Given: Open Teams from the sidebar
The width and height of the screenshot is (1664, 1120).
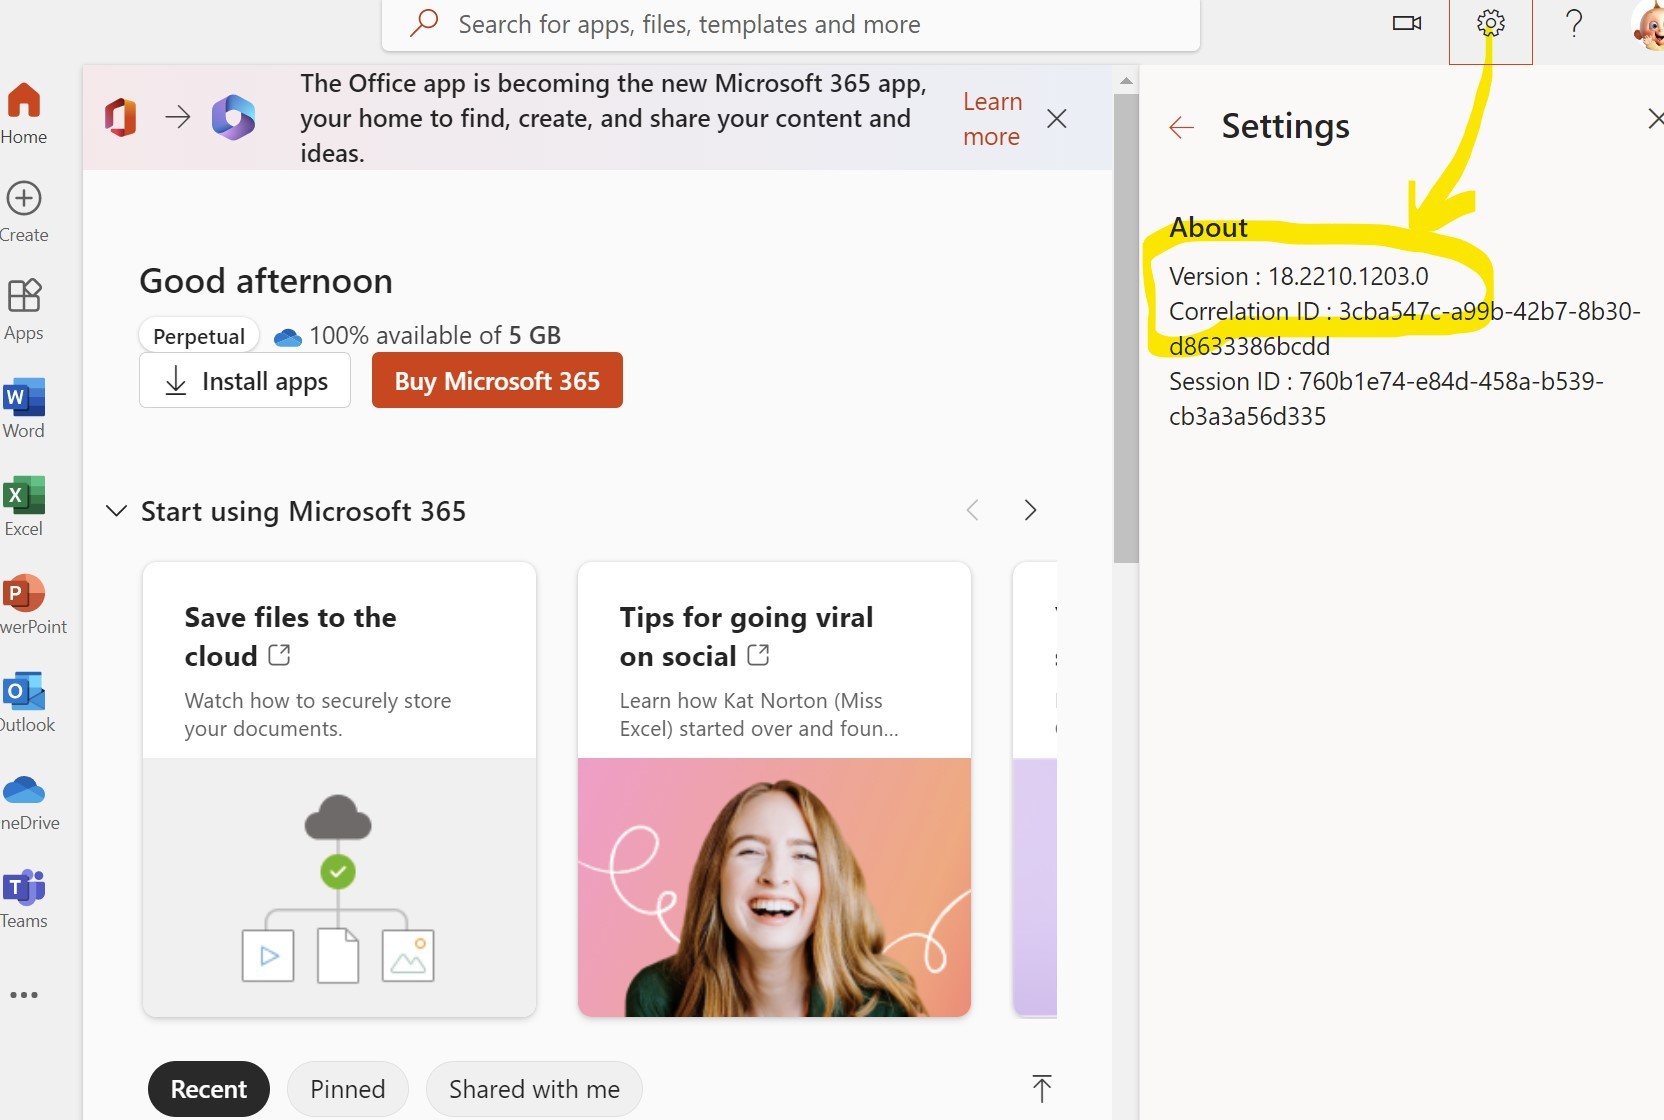Looking at the screenshot, I should tap(24, 897).
